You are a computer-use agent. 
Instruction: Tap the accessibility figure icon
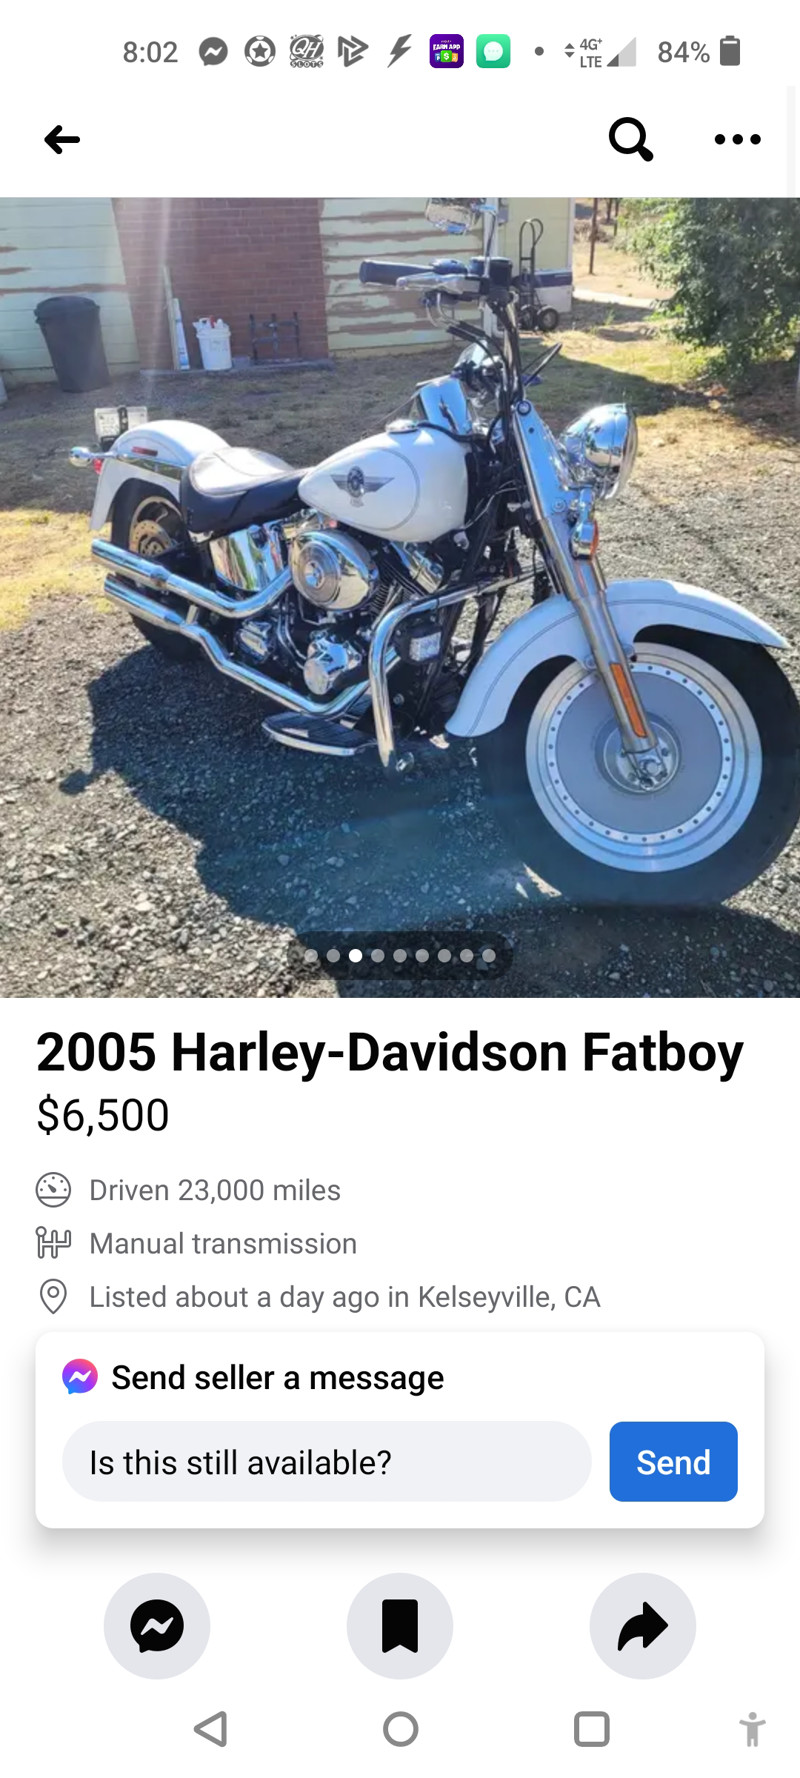coord(752,1729)
